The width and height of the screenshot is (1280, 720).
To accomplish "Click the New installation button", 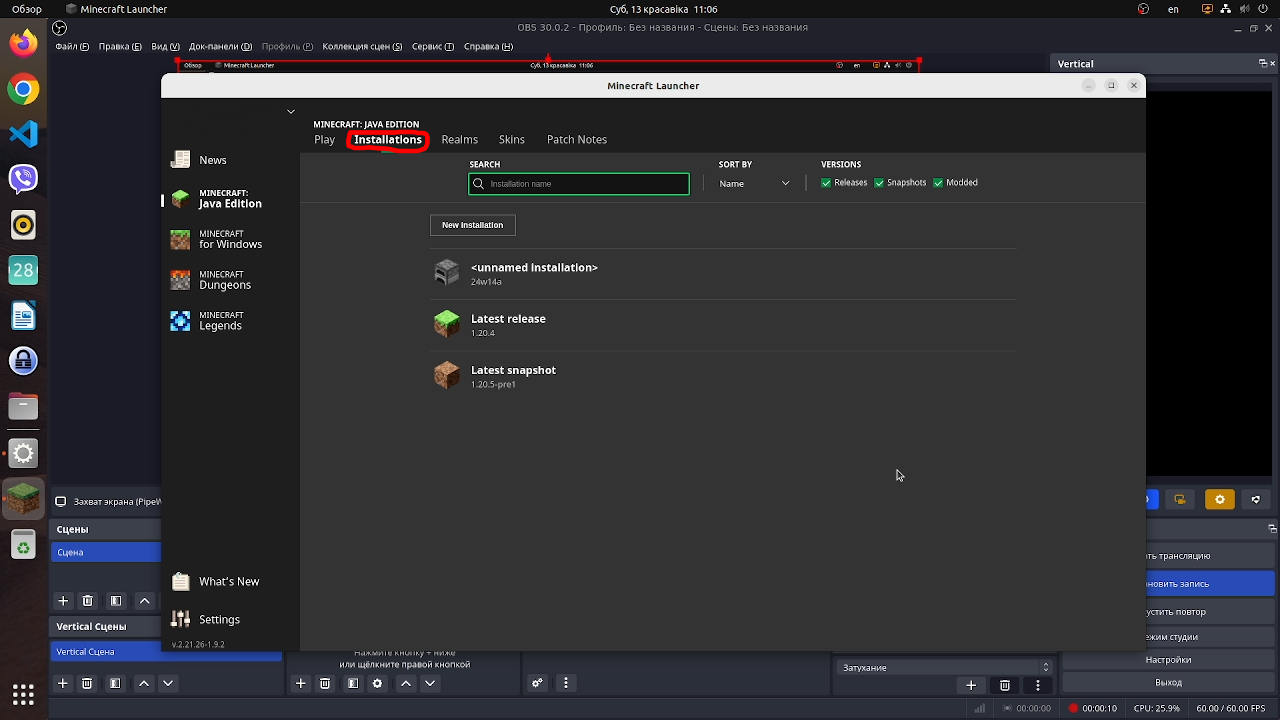I will coord(473,225).
